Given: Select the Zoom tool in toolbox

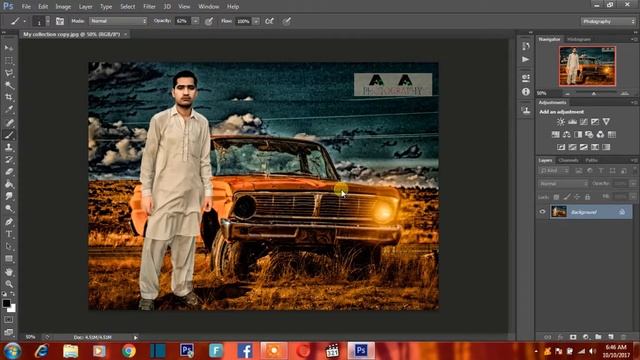Looking at the screenshot, I should click(9, 284).
